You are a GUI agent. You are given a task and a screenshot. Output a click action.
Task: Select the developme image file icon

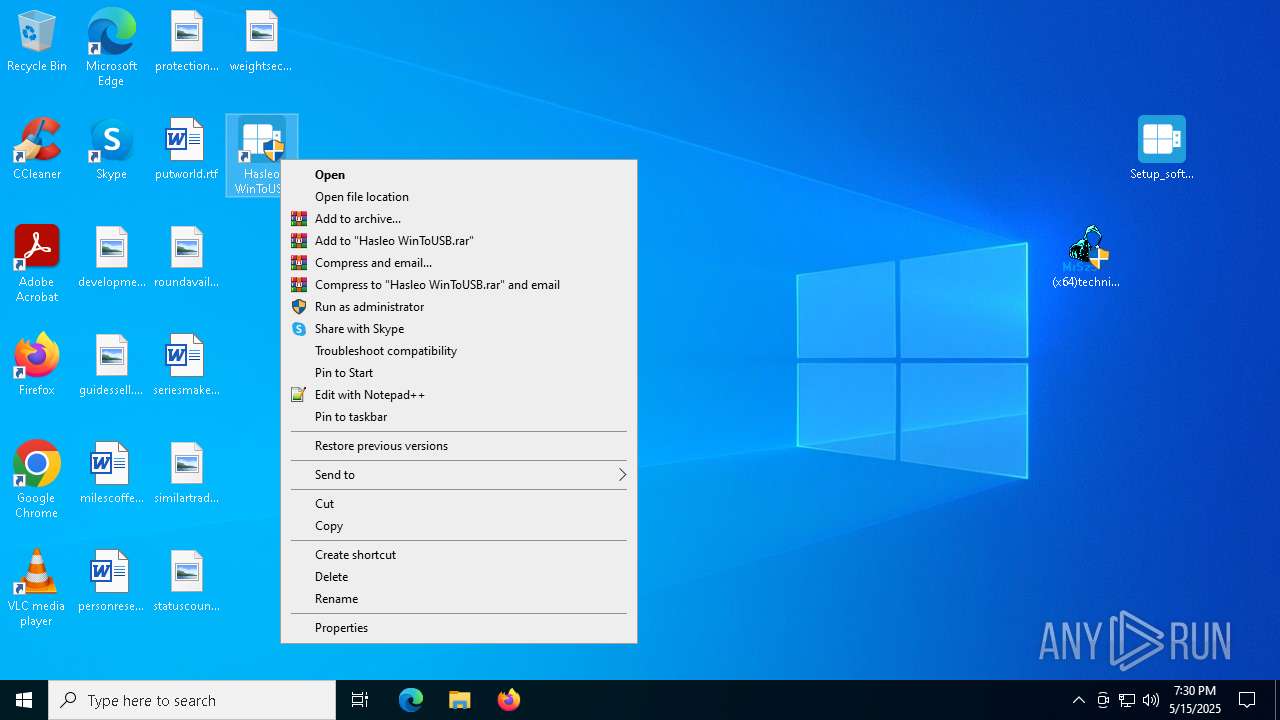pos(111,258)
